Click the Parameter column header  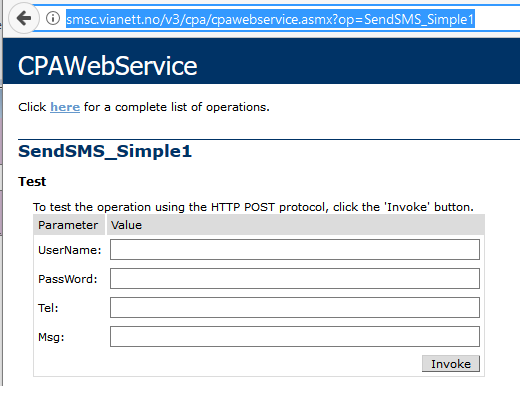(x=68, y=225)
